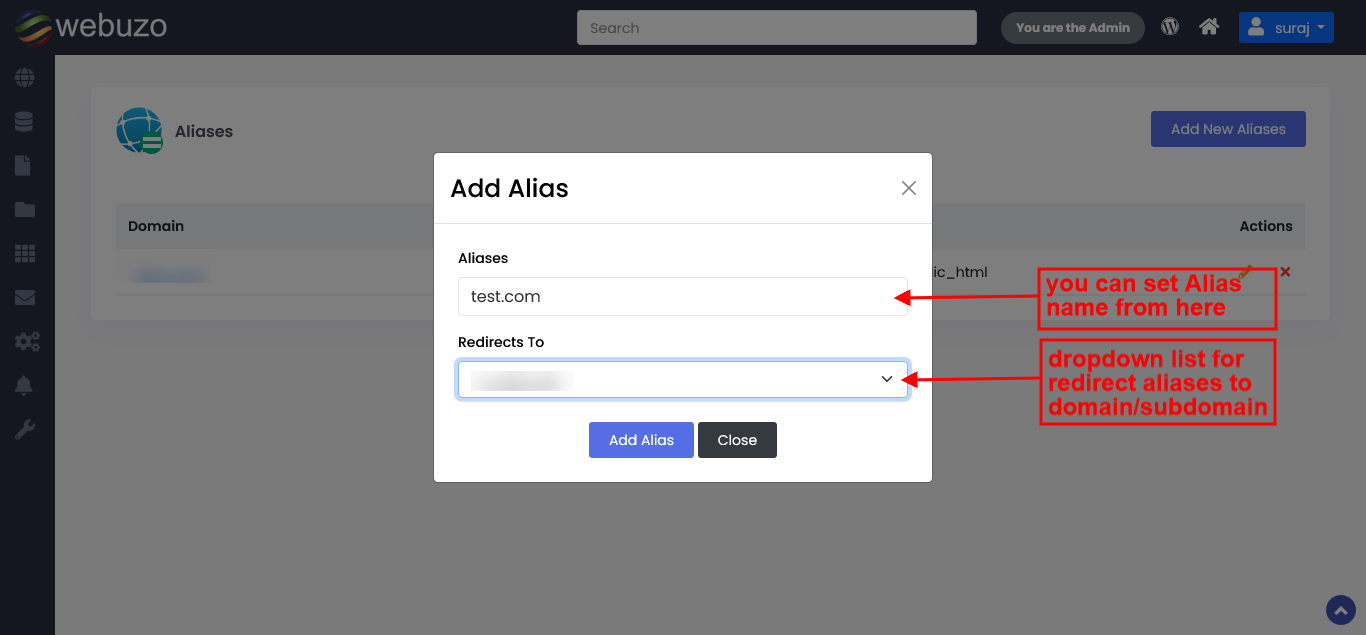Screen dimensions: 1366x635
Task: Open the wrench tools sidebar icon
Action: click(24, 430)
